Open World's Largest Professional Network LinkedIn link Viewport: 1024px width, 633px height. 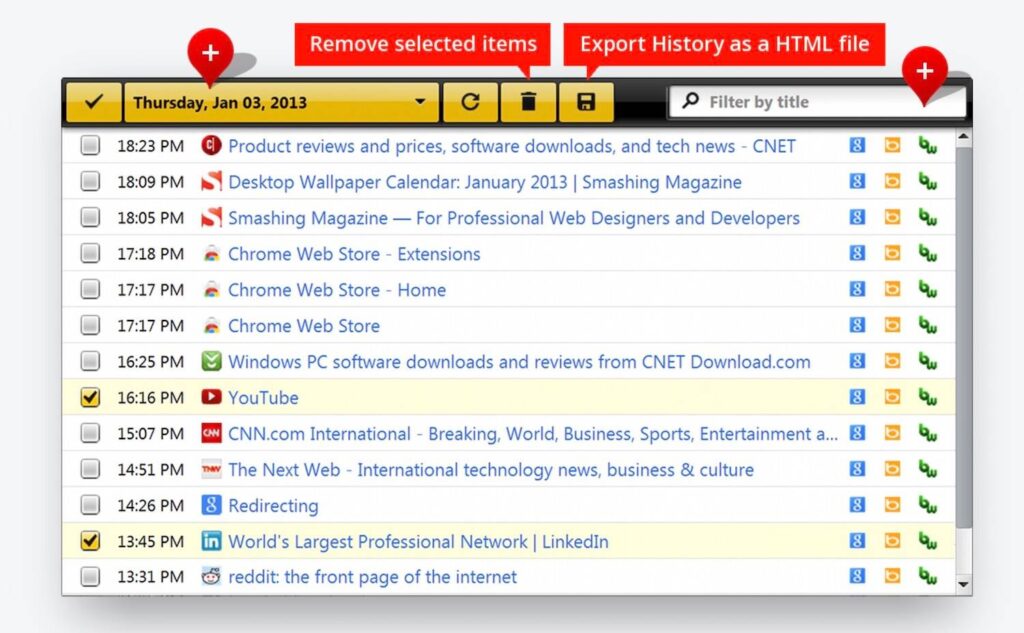pos(418,542)
